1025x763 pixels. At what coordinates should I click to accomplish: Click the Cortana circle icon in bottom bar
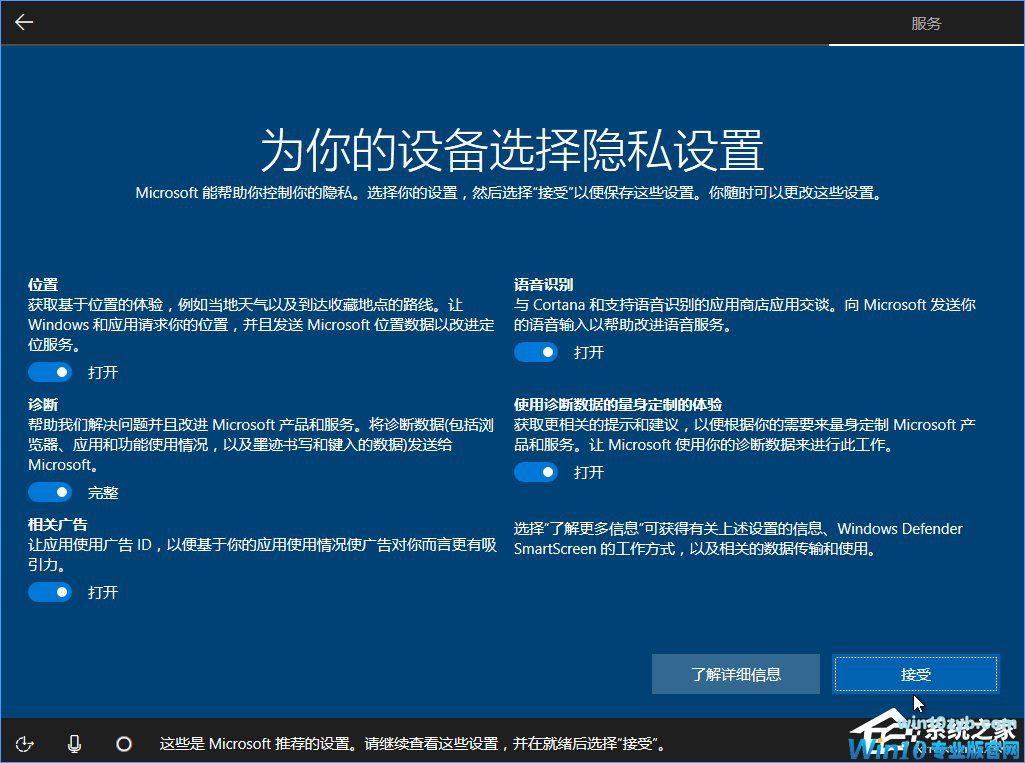point(123,743)
